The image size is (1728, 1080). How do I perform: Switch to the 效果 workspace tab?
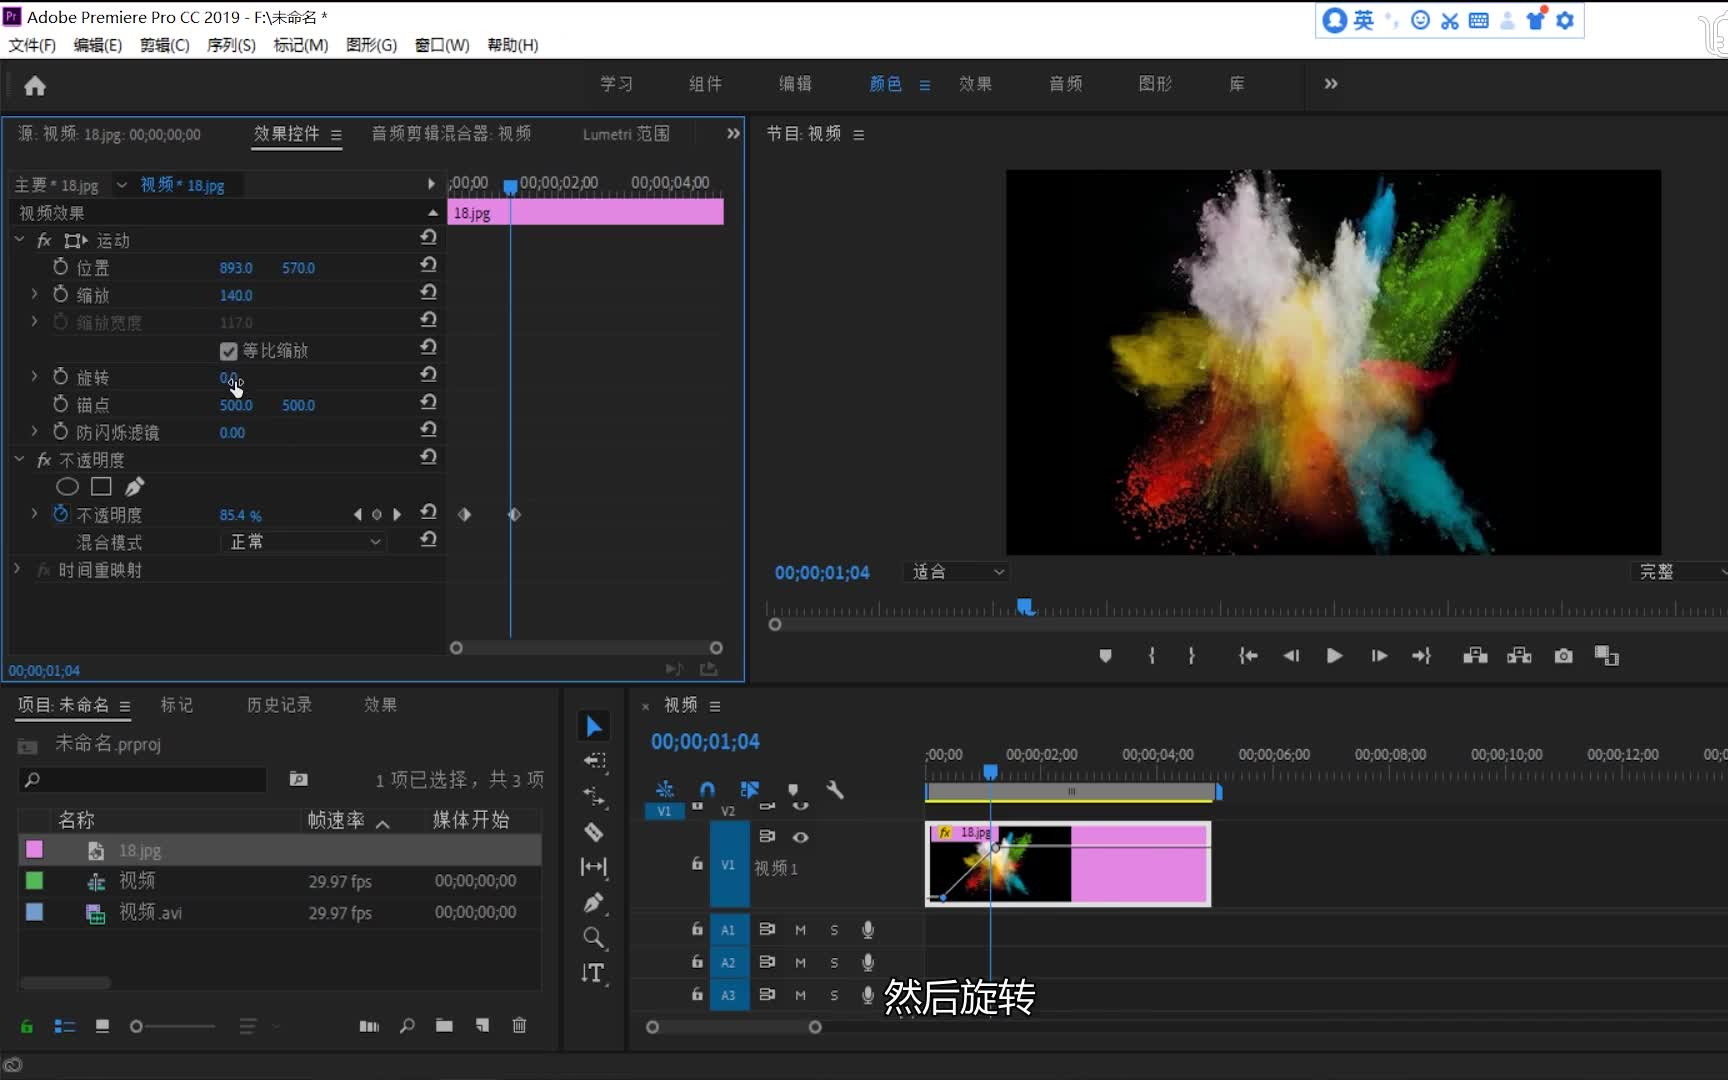pos(975,84)
